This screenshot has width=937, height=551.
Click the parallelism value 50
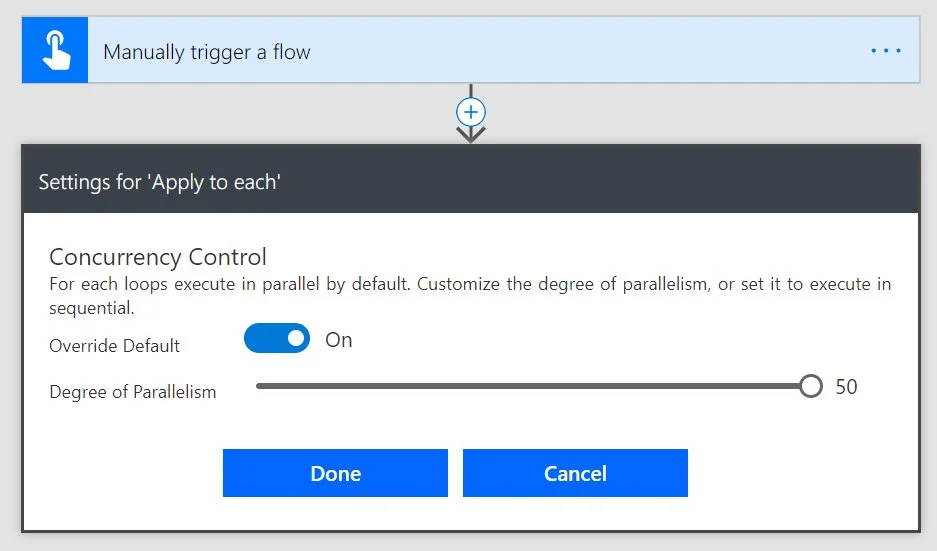pyautogui.click(x=846, y=387)
